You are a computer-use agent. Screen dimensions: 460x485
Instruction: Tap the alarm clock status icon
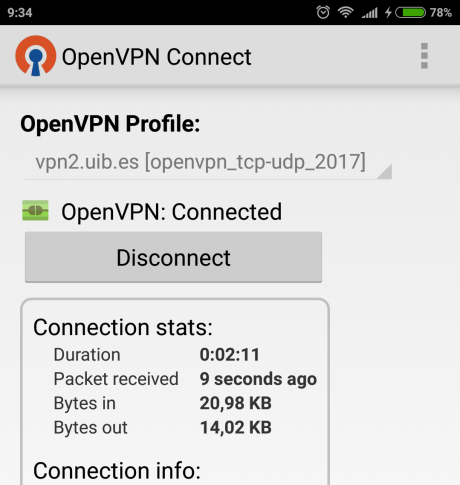coord(323,12)
